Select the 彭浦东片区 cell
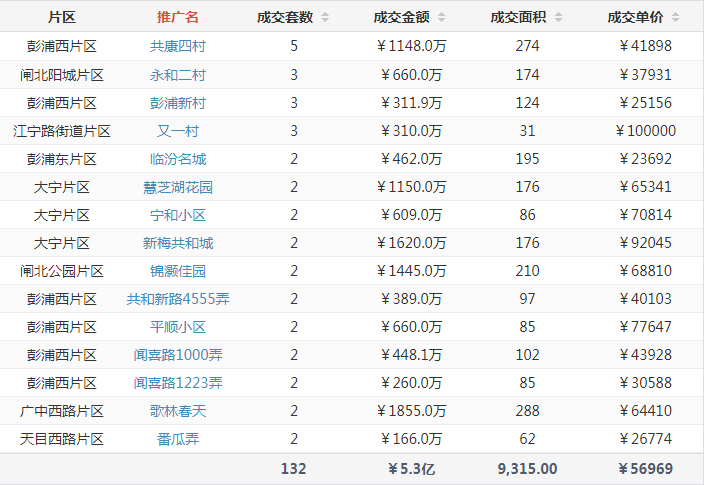Screen dimensions: 704x485 (62, 159)
